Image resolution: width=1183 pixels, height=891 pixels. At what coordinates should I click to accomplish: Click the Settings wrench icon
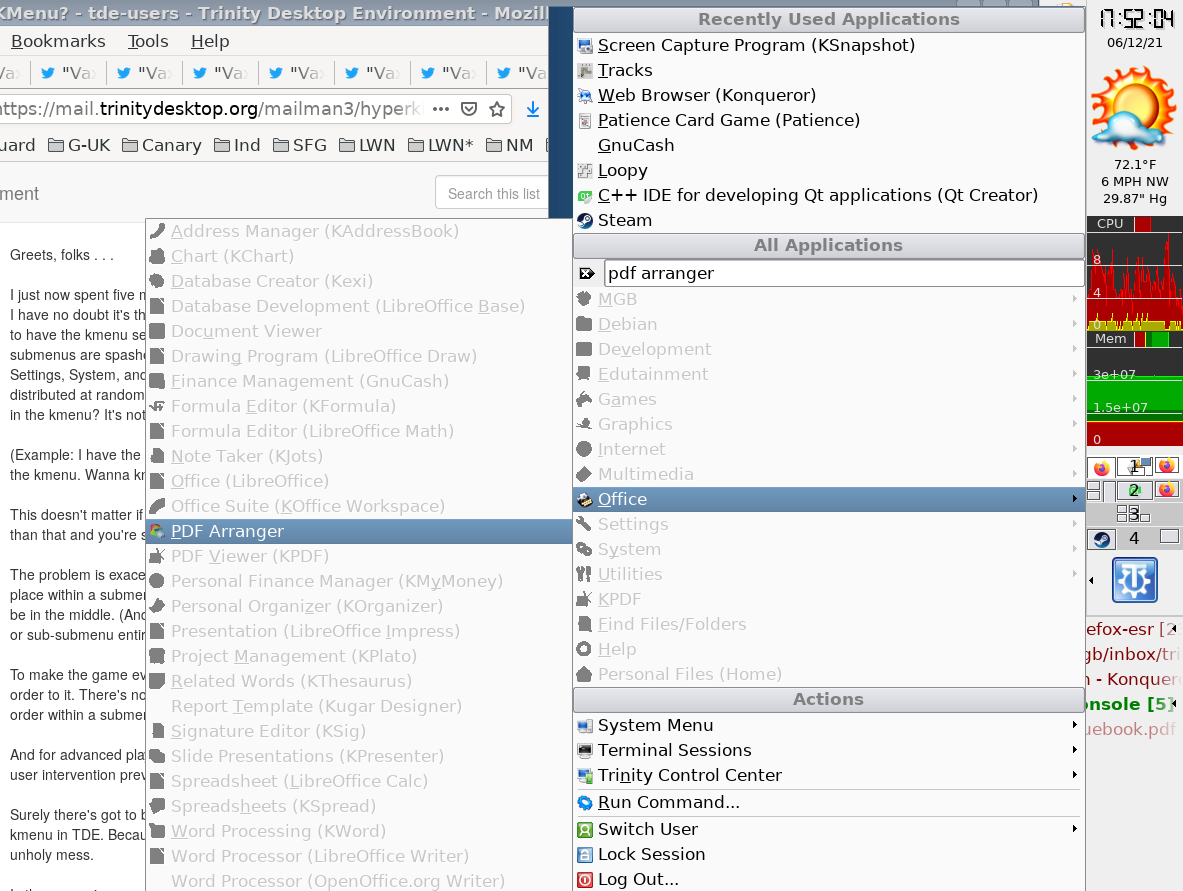pyautogui.click(x=585, y=524)
